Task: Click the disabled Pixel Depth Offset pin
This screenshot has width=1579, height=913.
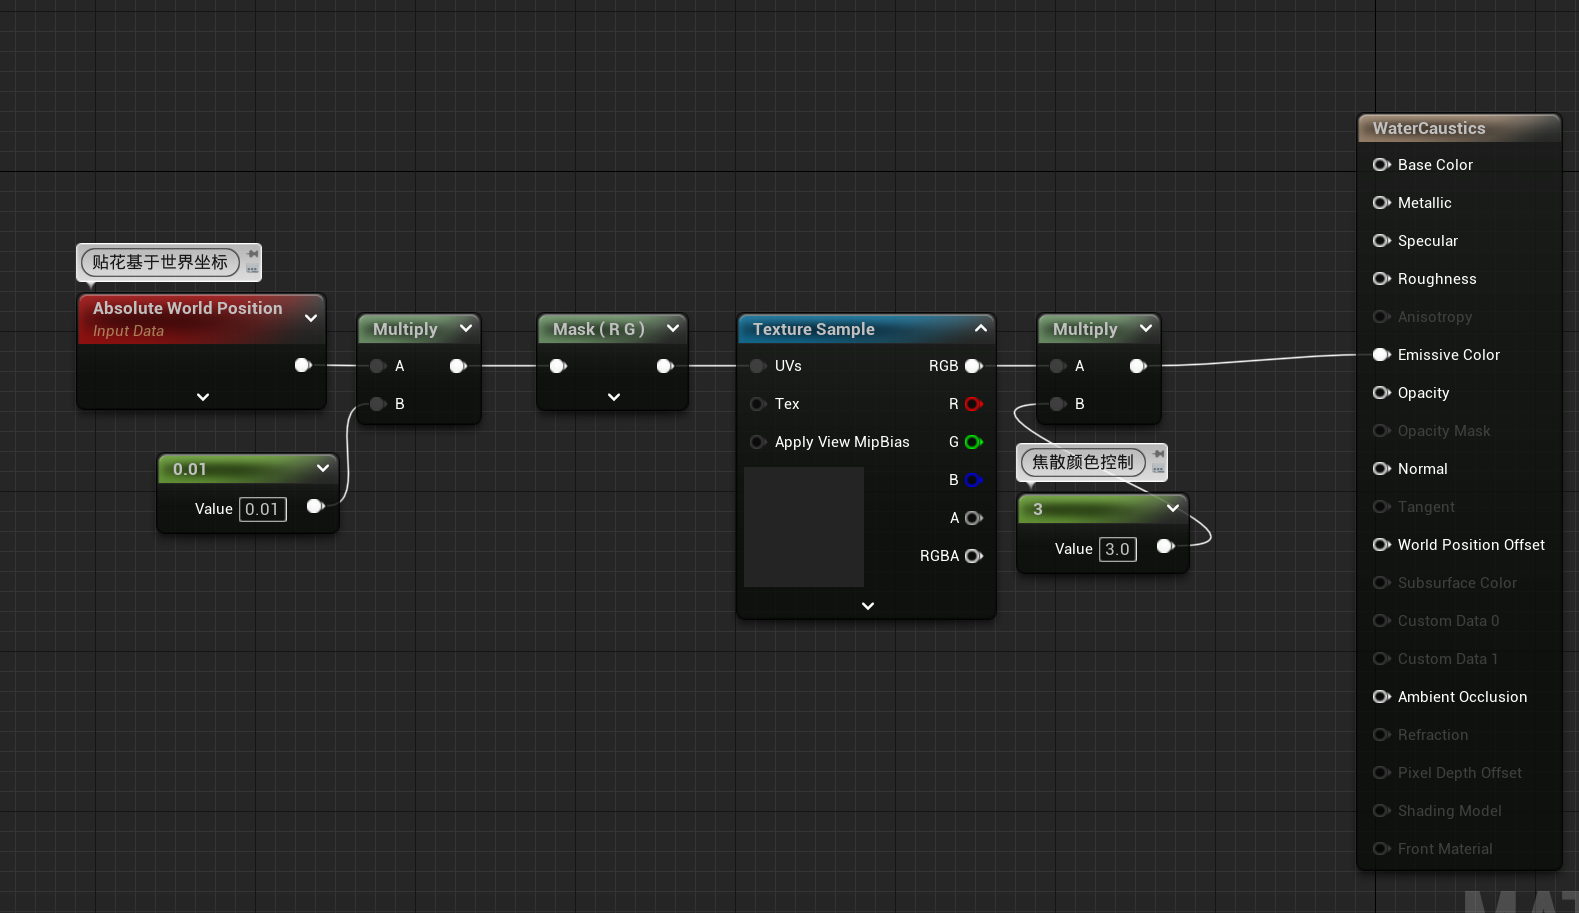Action: (x=1382, y=773)
